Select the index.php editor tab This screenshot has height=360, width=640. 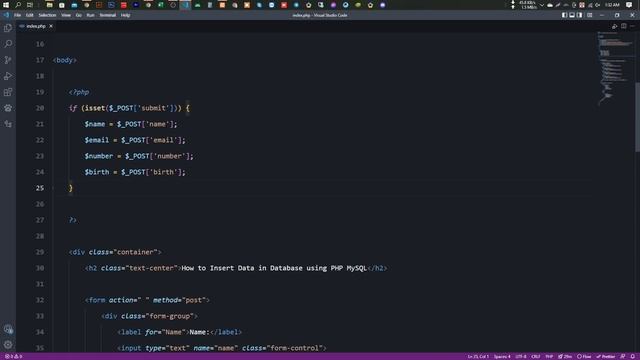point(36,26)
